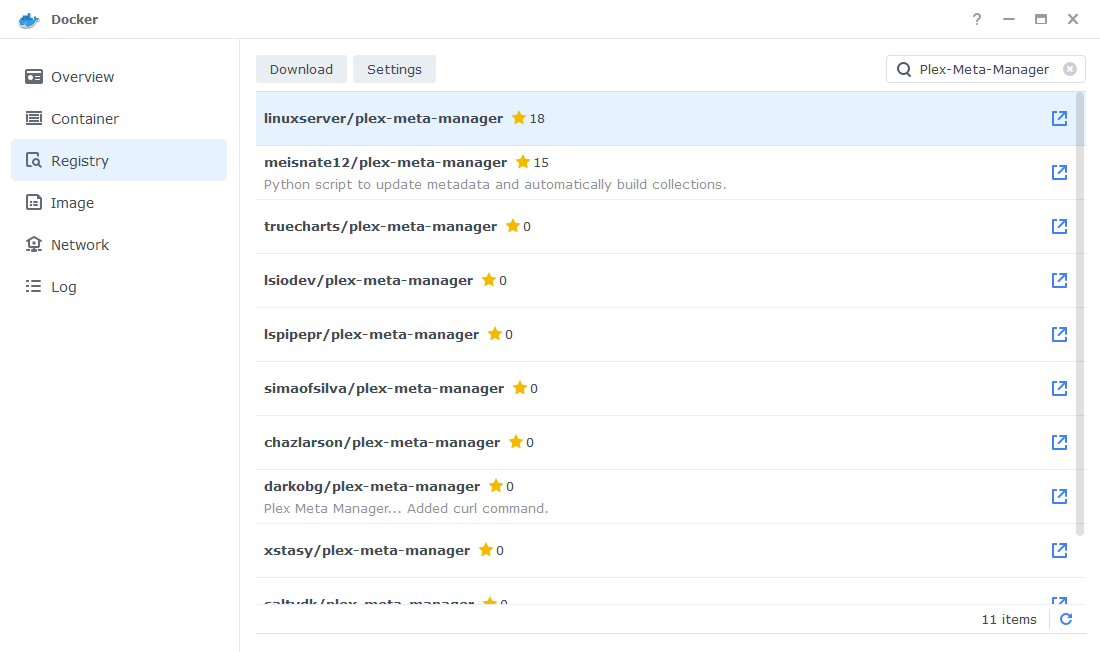Select the Registry section in the sidebar
Viewport: 1100px width, 652px height.
(119, 160)
